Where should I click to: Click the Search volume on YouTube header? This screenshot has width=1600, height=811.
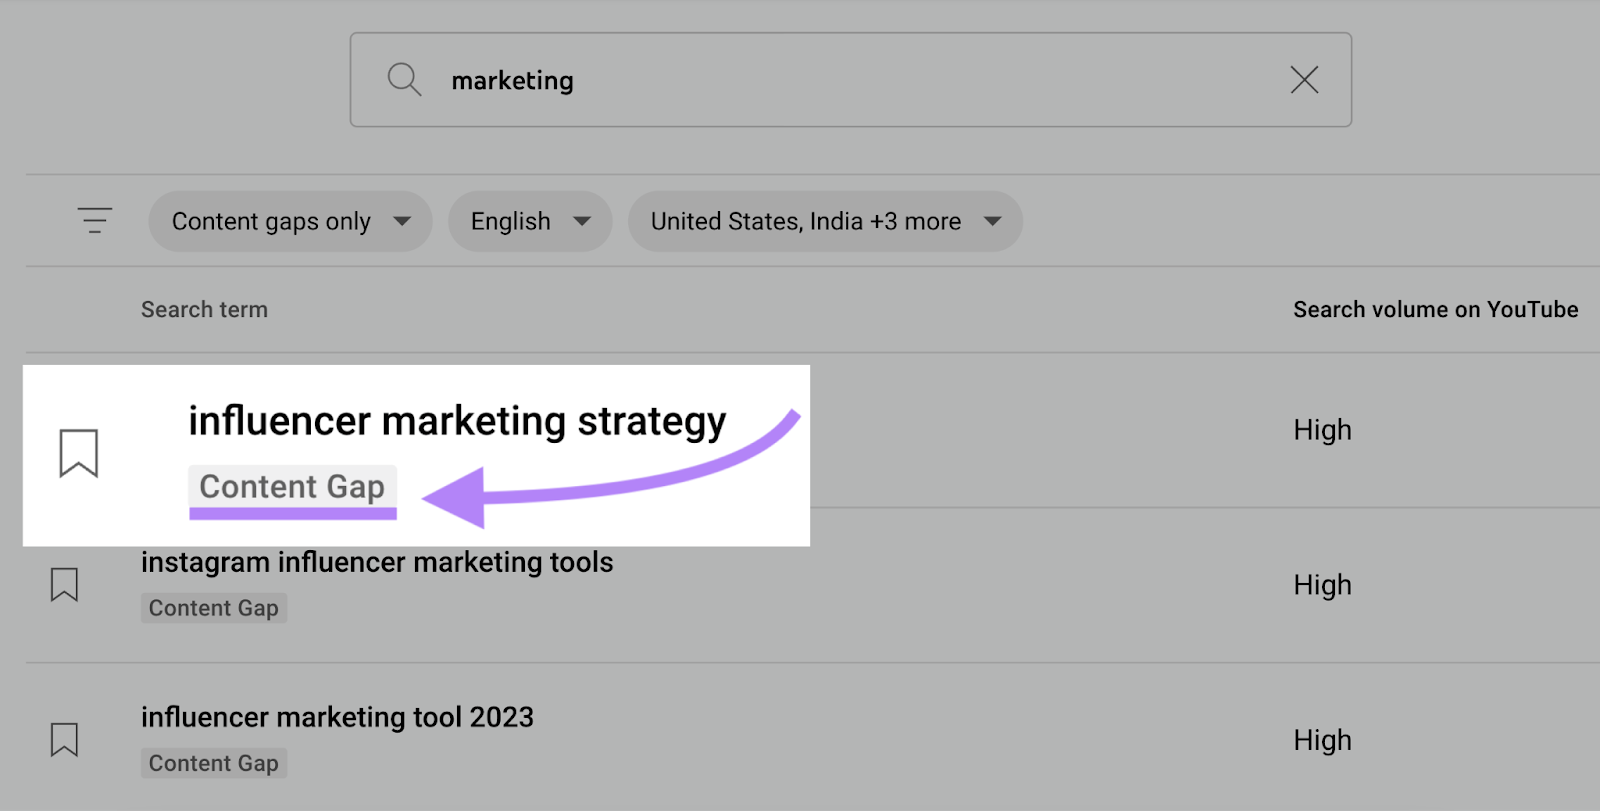click(1435, 310)
